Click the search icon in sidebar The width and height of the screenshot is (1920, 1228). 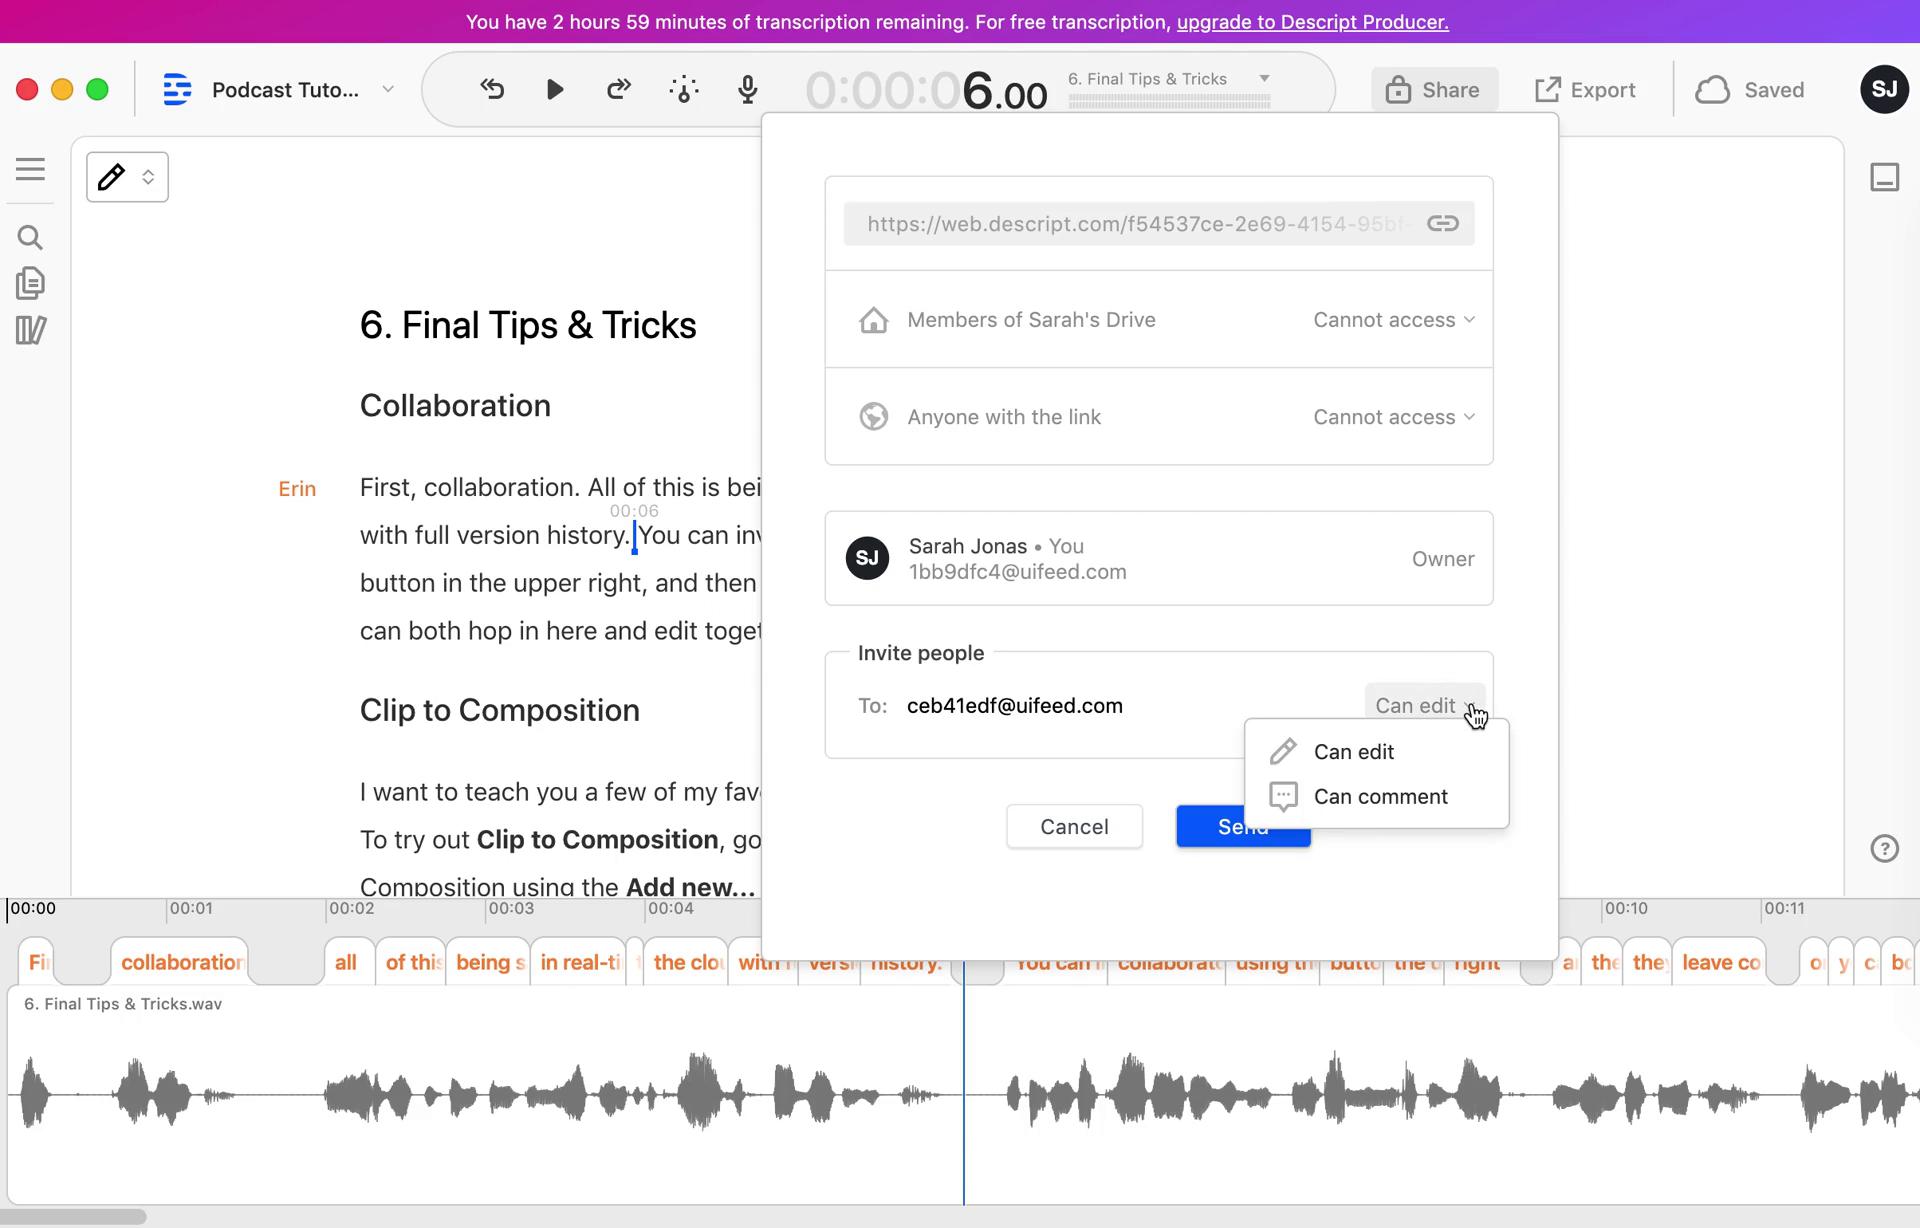tap(31, 235)
